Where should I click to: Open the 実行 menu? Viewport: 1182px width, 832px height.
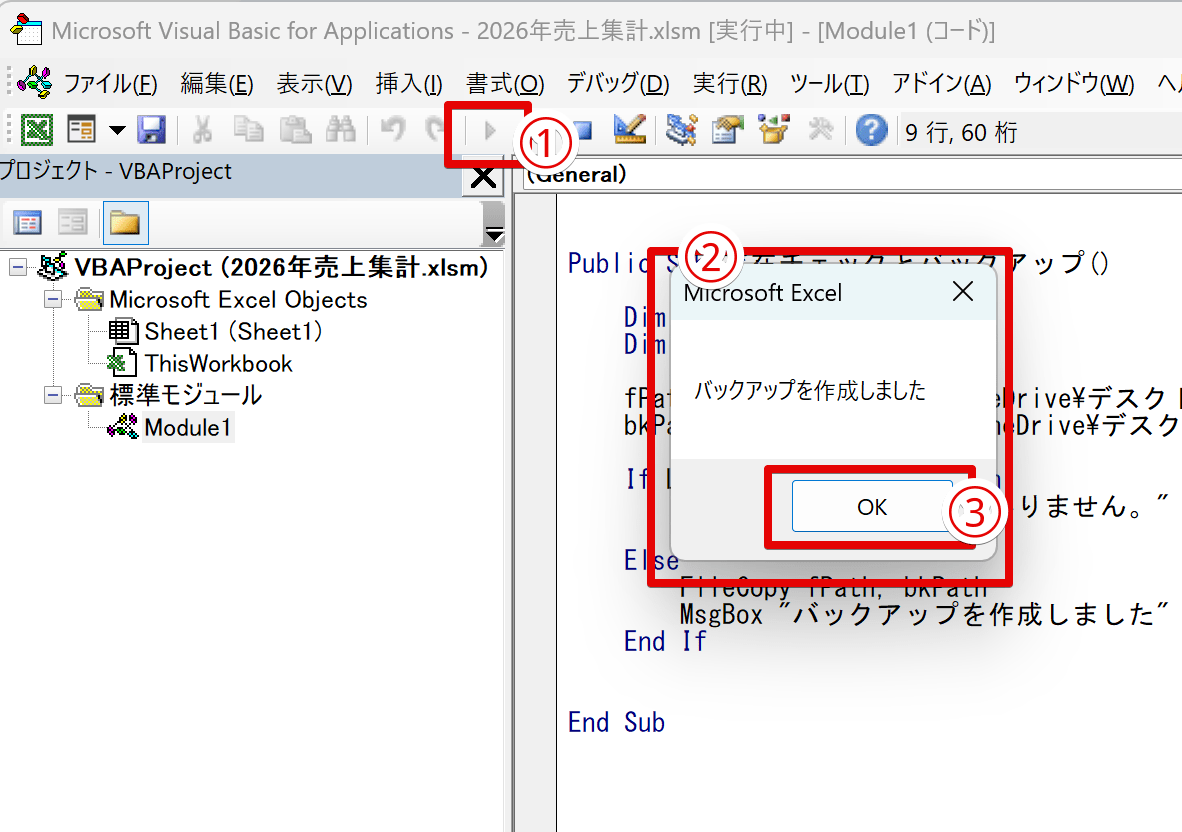click(730, 84)
